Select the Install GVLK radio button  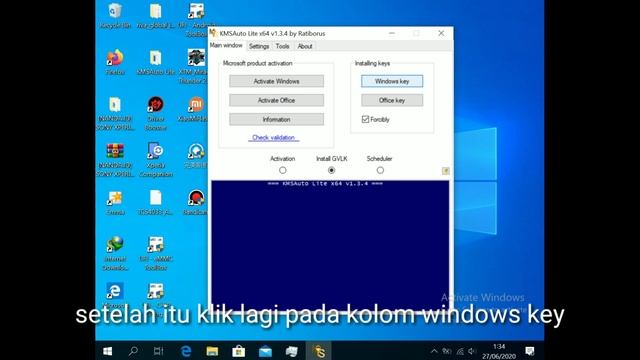331,170
